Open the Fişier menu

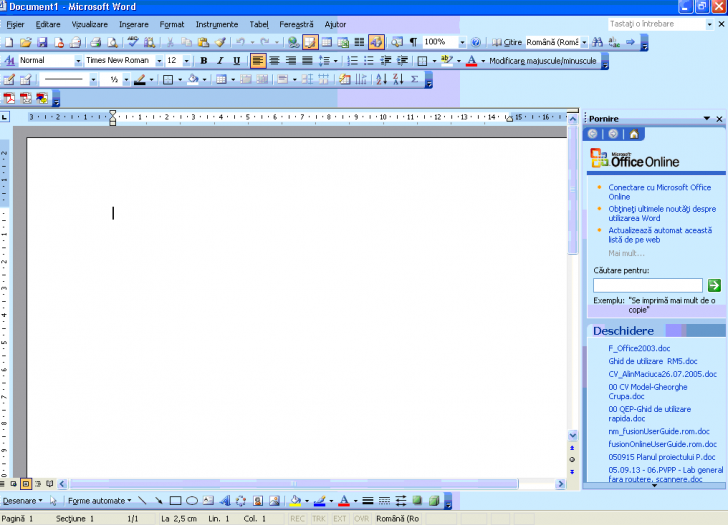[15, 25]
